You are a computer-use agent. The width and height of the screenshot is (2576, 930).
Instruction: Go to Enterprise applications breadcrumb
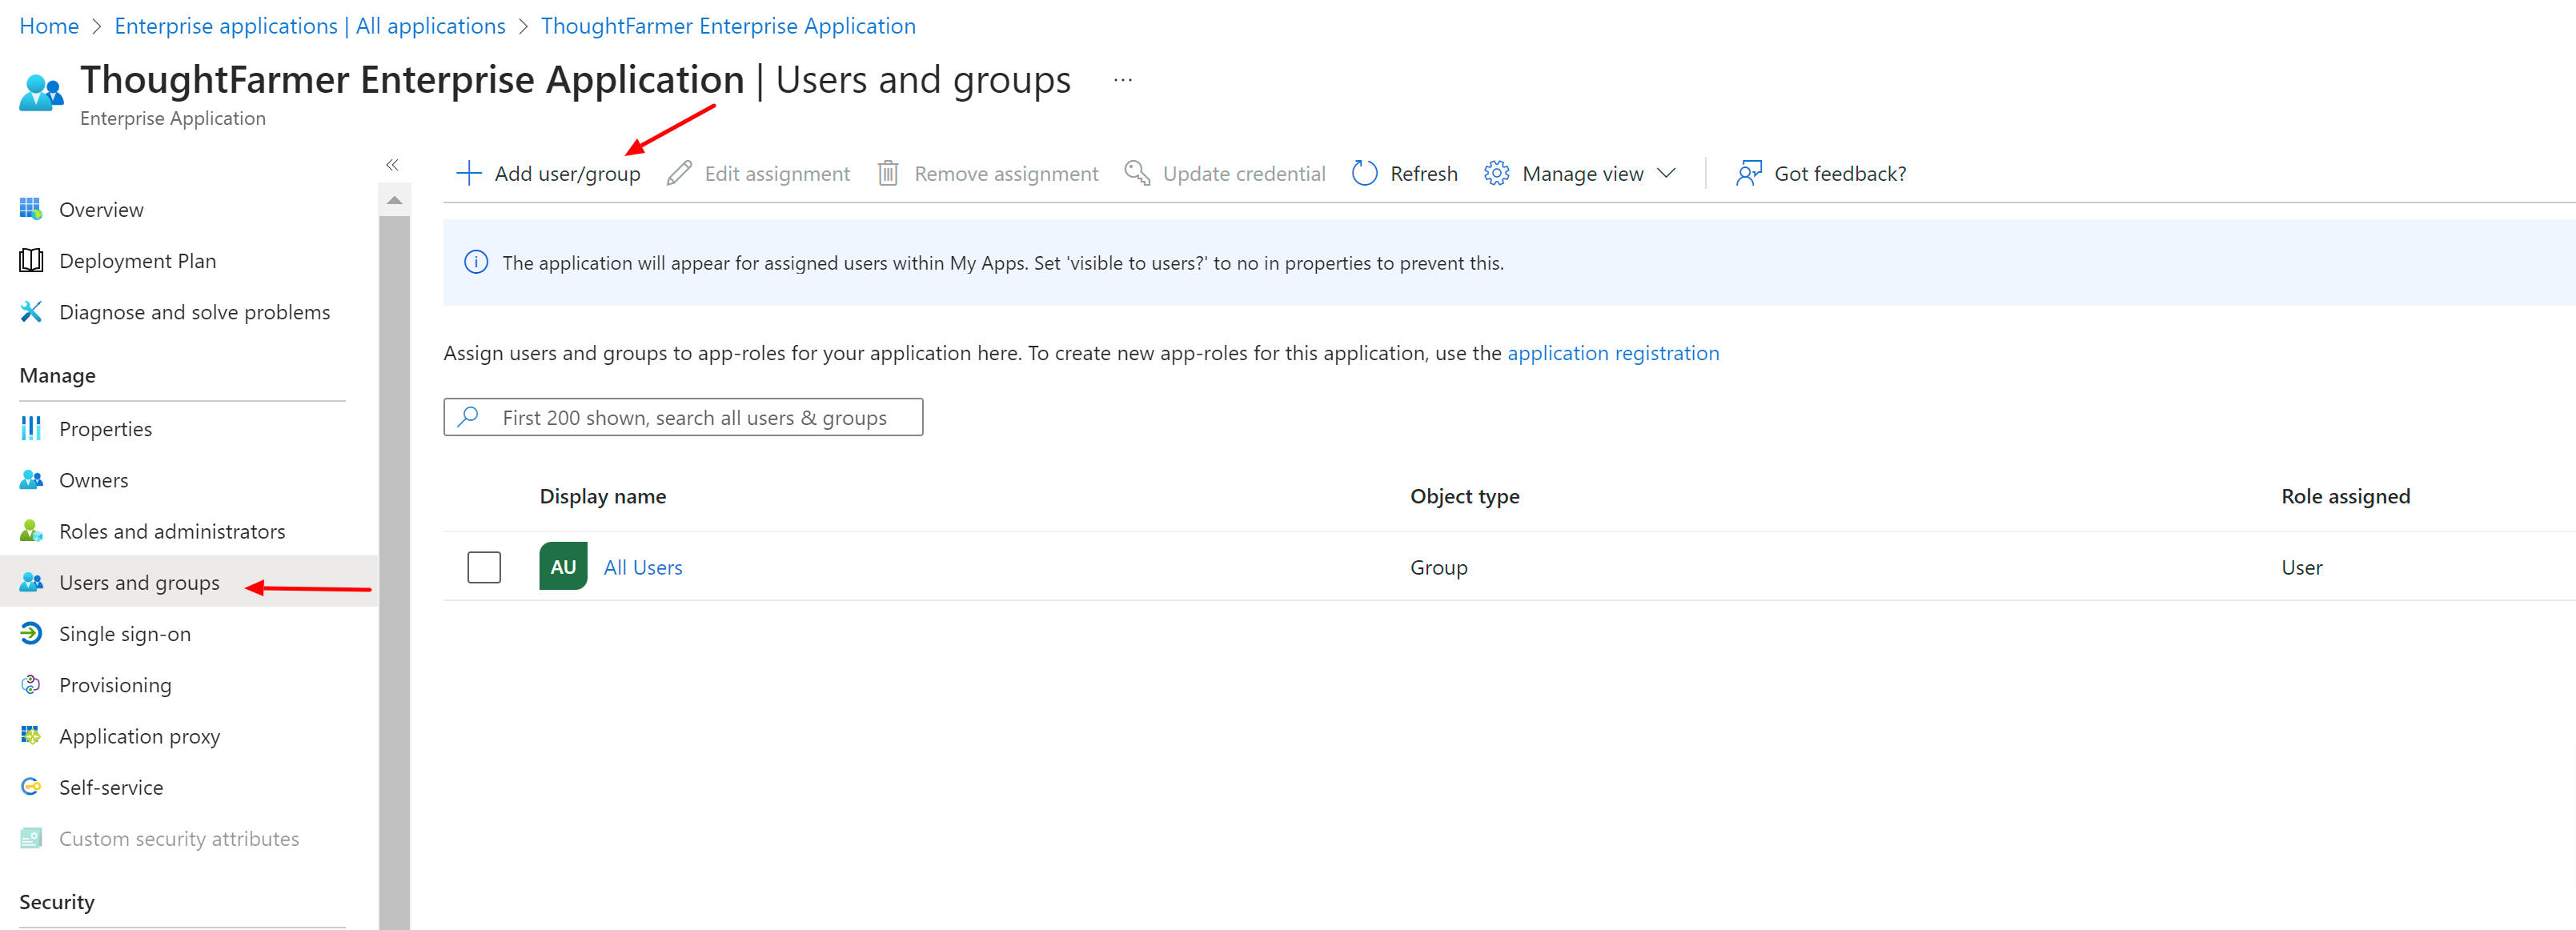pyautogui.click(x=310, y=26)
